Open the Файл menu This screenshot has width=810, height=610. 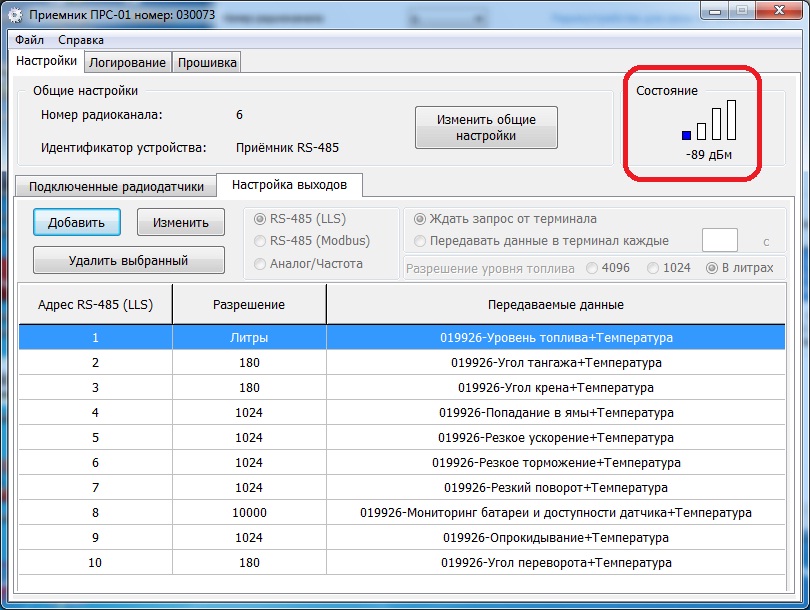29,40
